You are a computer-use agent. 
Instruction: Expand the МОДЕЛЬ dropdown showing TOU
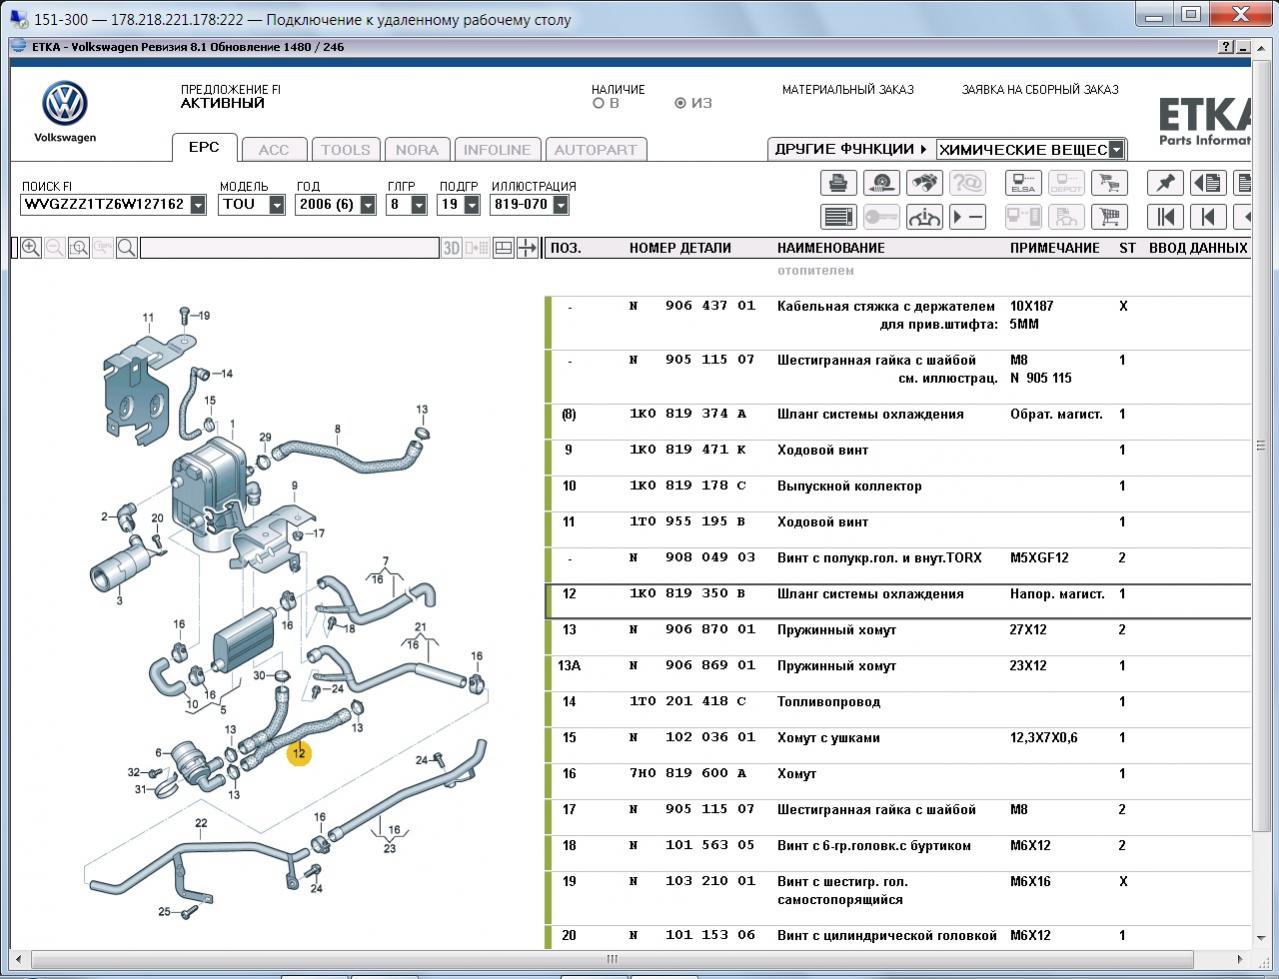coord(277,205)
